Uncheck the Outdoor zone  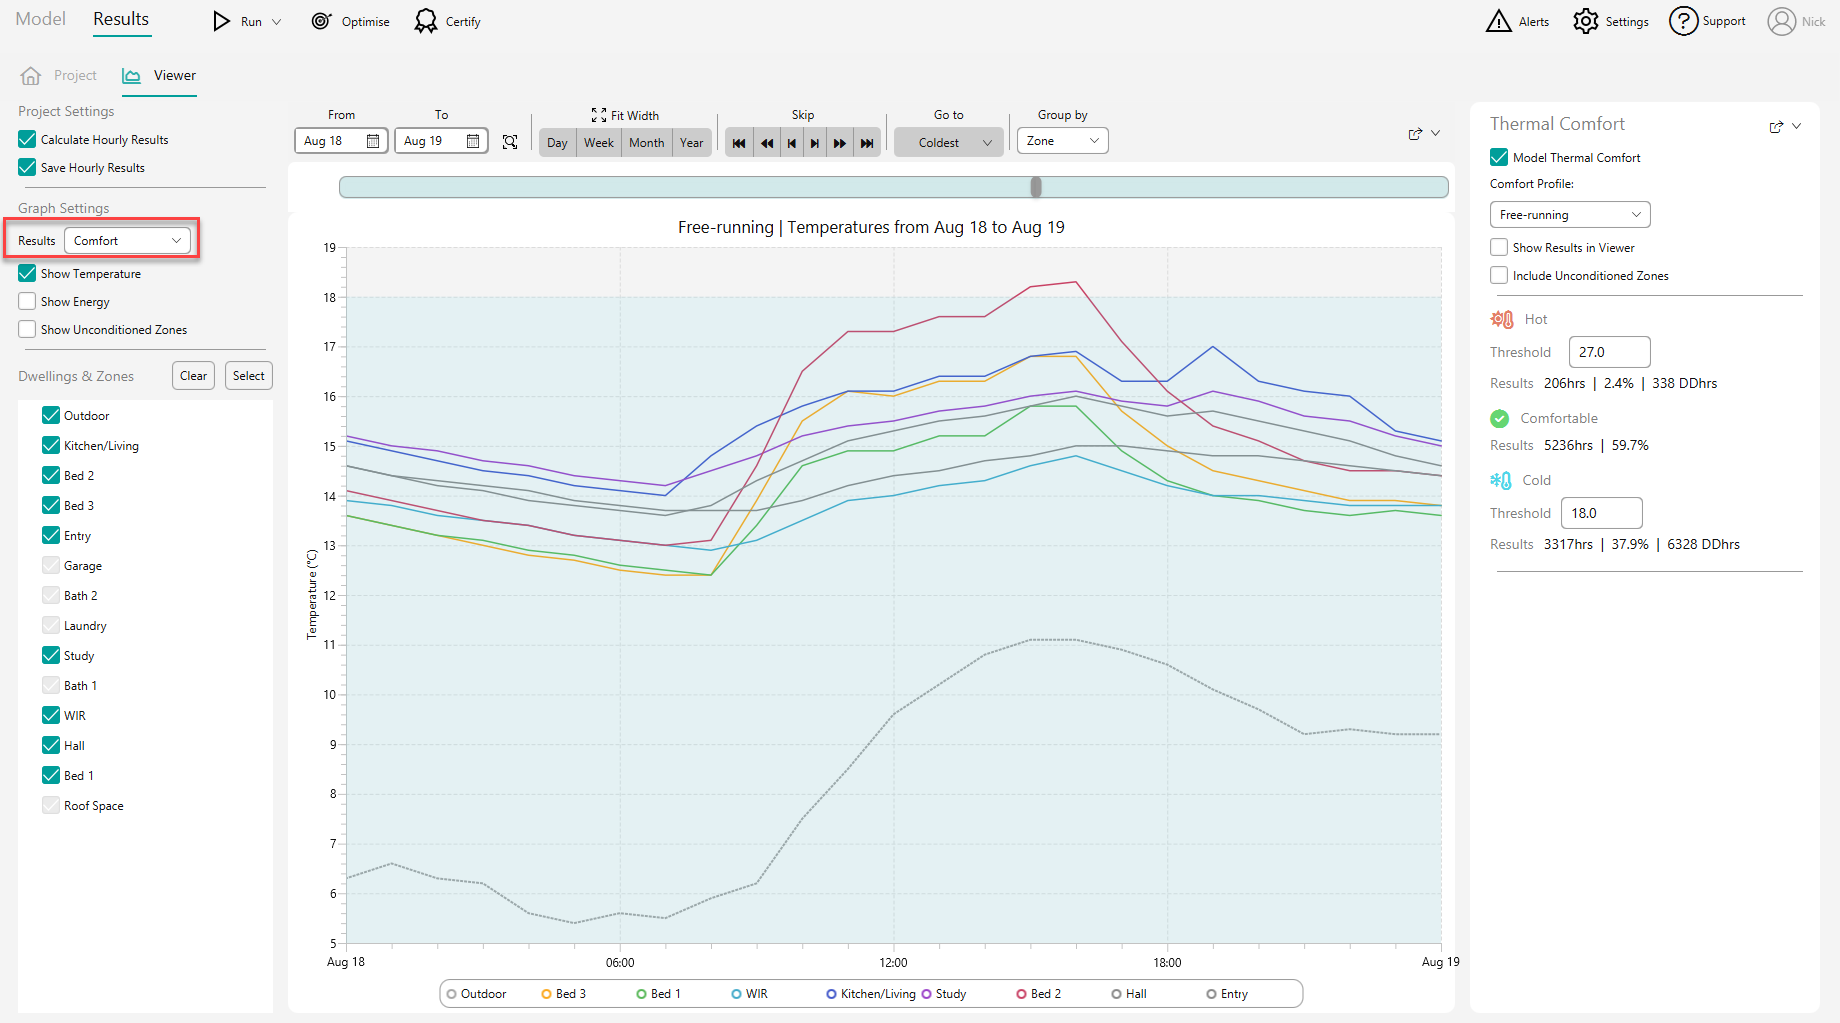[x=51, y=415]
